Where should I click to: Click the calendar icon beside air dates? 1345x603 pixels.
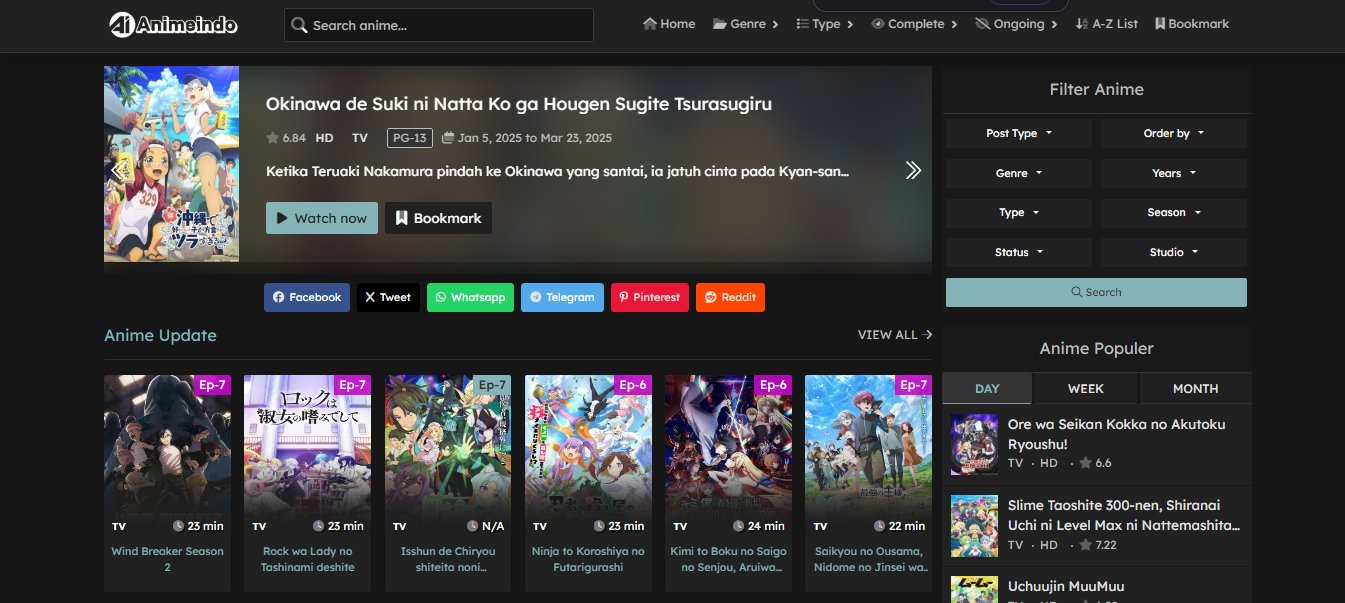pos(448,138)
